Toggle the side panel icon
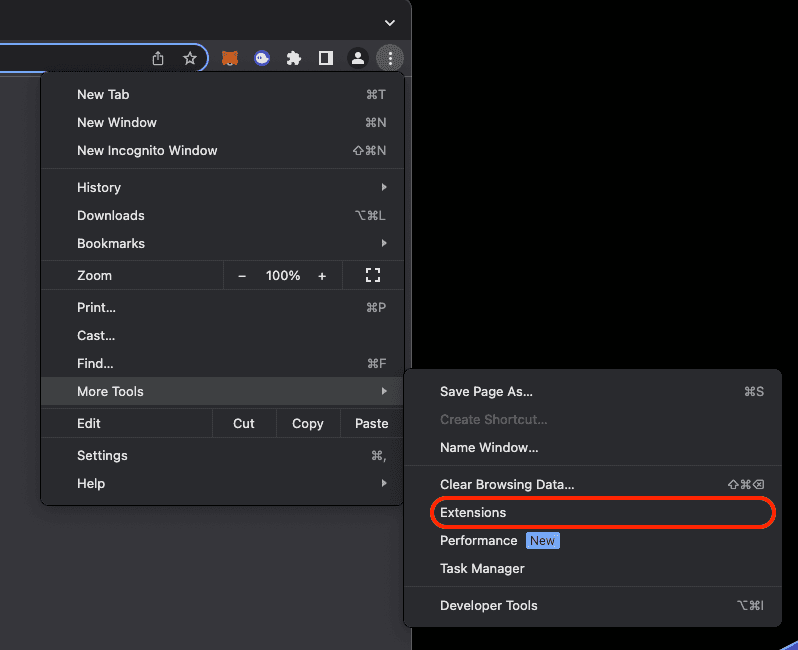Viewport: 798px width, 650px height. click(x=326, y=58)
